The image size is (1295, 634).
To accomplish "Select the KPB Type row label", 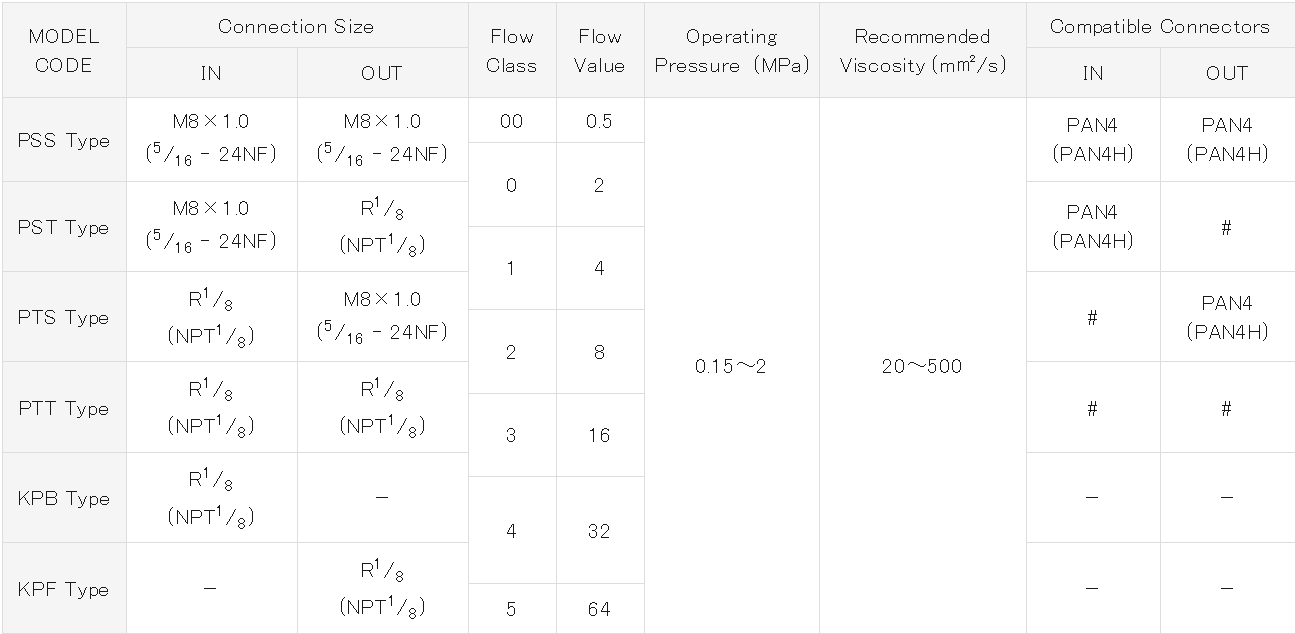I will (63, 498).
